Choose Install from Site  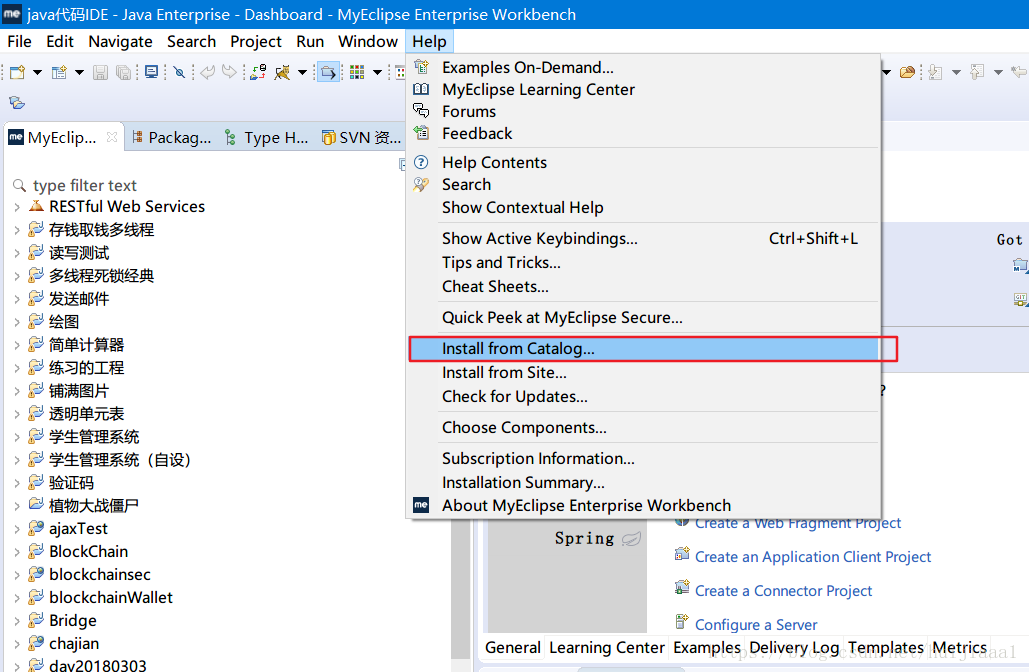click(x=643, y=373)
